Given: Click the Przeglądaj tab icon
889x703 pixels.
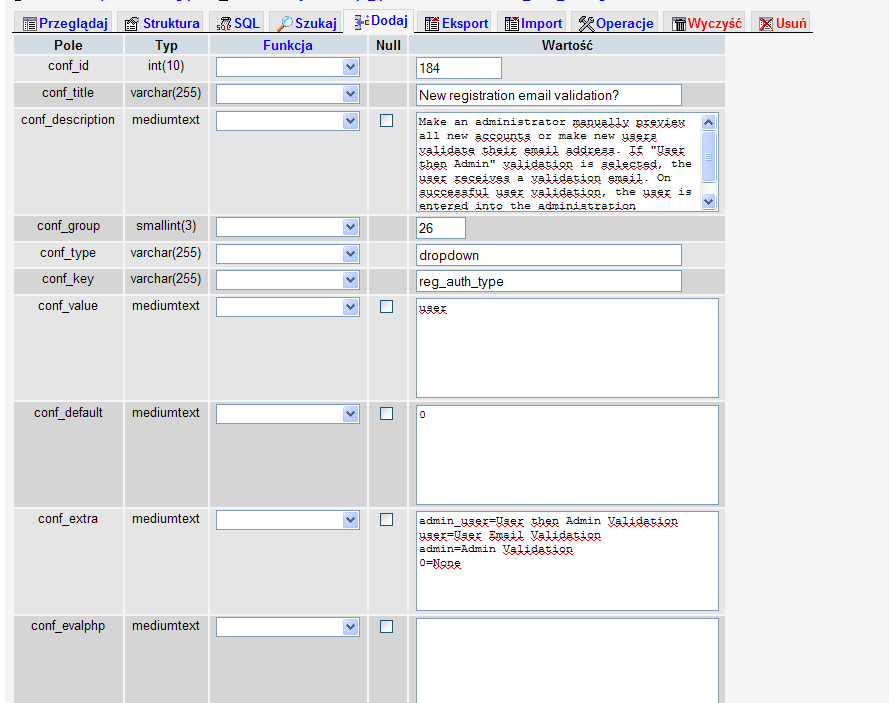Looking at the screenshot, I should coord(30,24).
